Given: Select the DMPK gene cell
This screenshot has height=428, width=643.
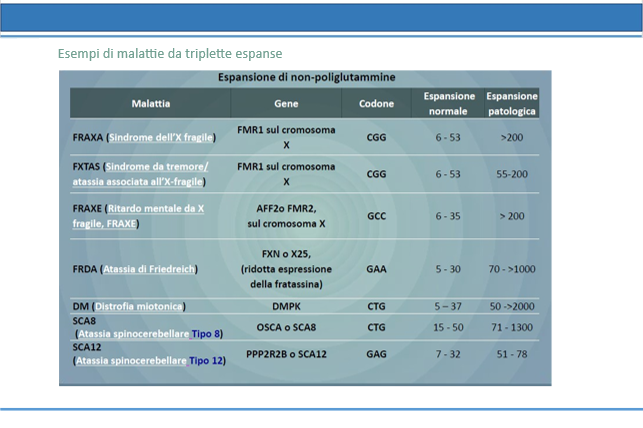Looking at the screenshot, I should (x=286, y=307).
